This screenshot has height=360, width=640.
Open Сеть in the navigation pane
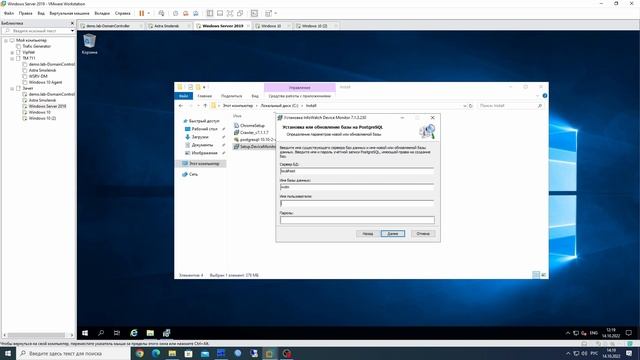[x=193, y=174]
